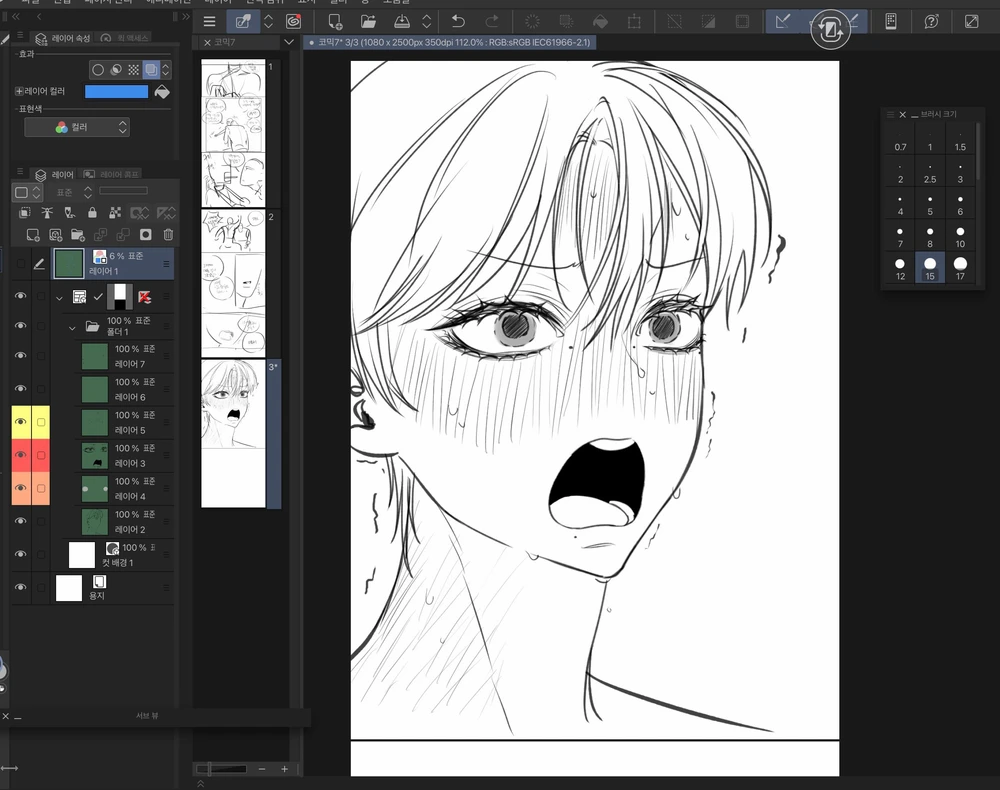Open the page manager 코믹7 dropdown arrow
The image size is (1000, 790).
[x=289, y=42]
